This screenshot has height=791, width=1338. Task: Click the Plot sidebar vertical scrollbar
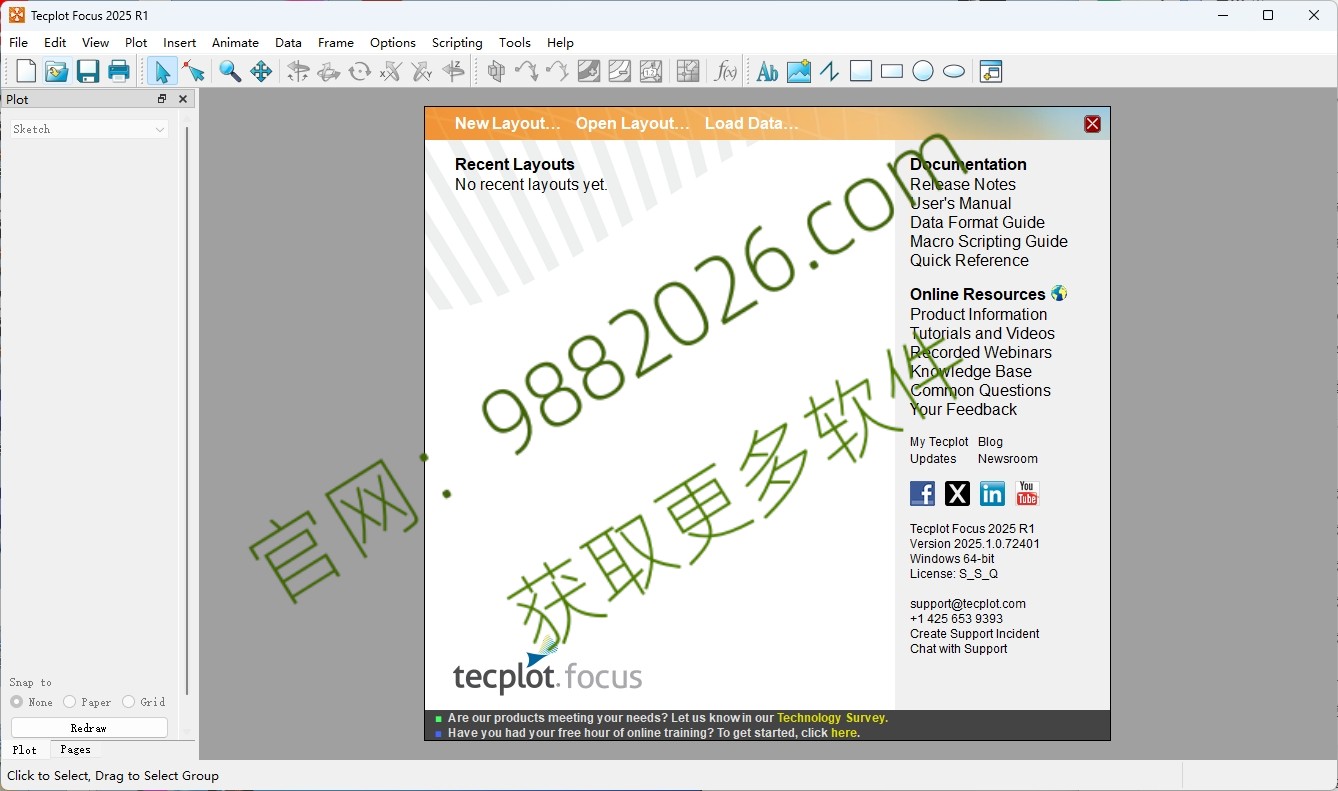click(x=187, y=410)
